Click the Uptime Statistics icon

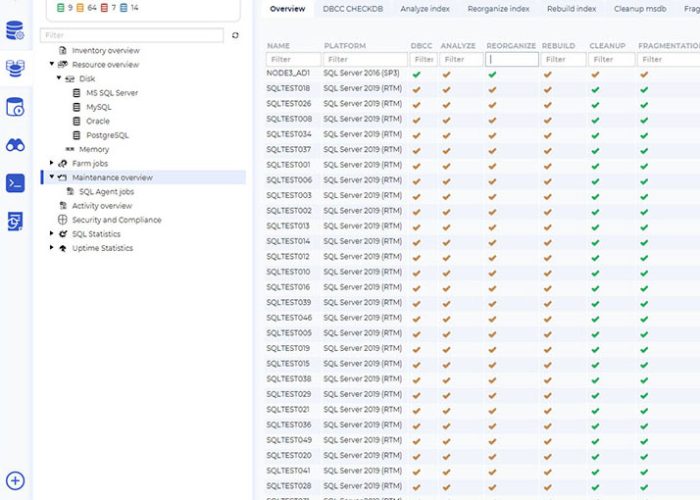[63, 248]
